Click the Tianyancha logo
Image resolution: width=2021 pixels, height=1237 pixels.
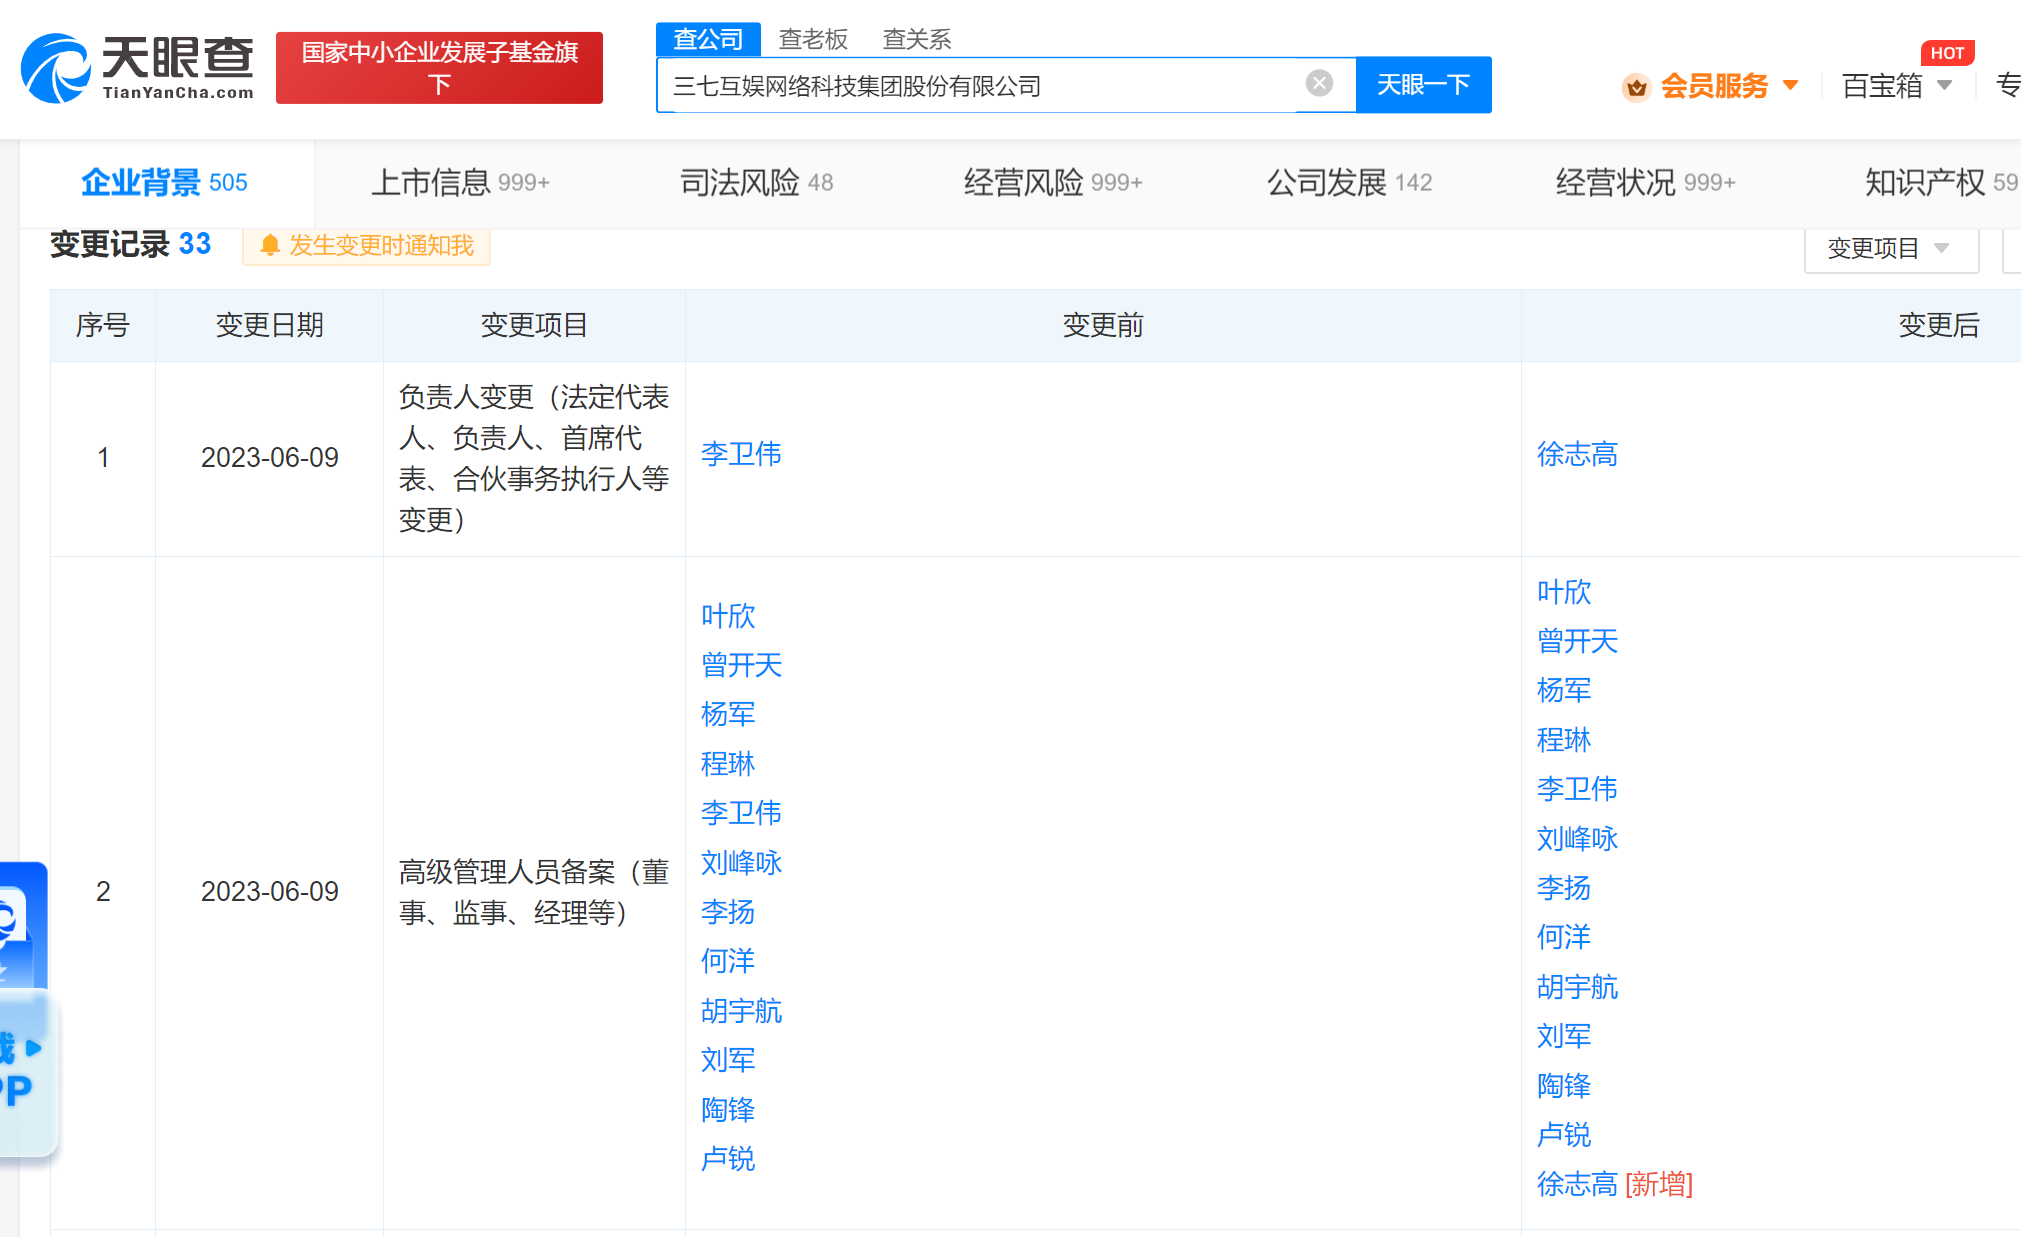point(137,68)
